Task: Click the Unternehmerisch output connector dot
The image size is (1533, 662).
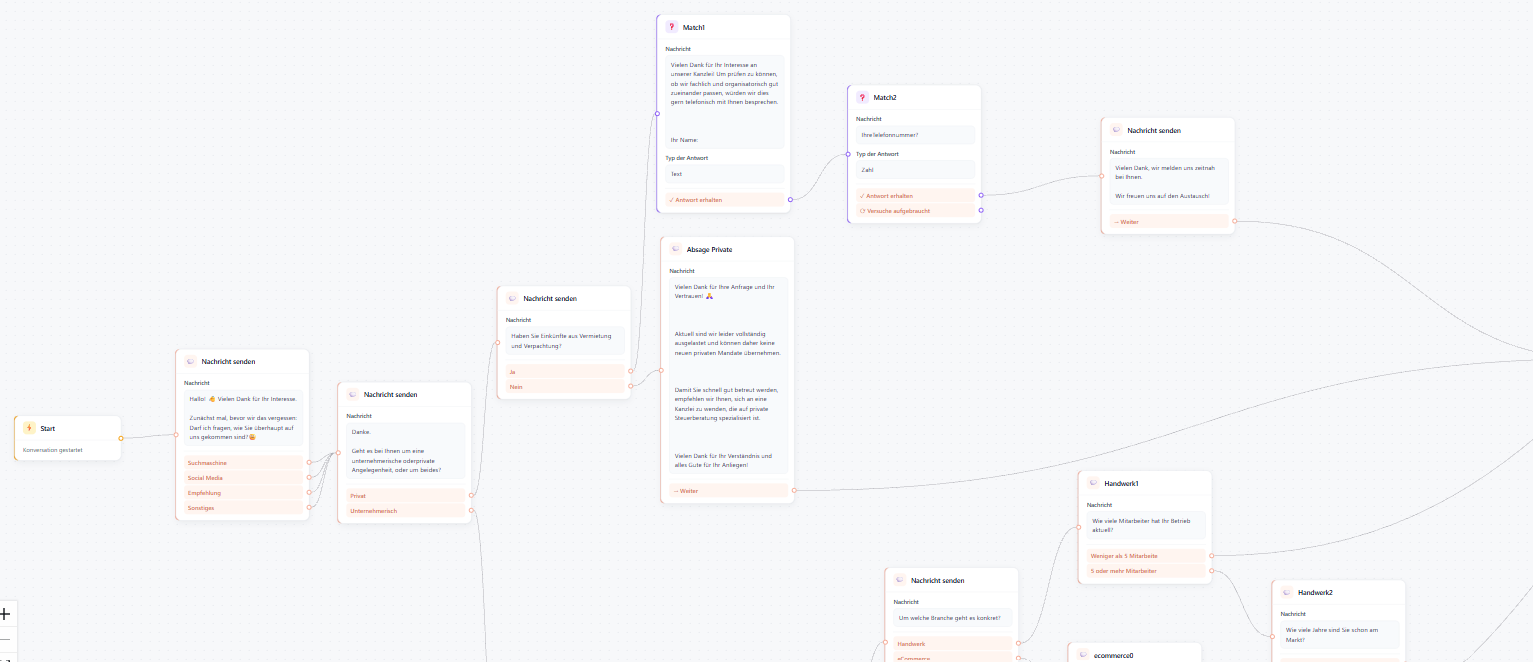Action: [471, 511]
